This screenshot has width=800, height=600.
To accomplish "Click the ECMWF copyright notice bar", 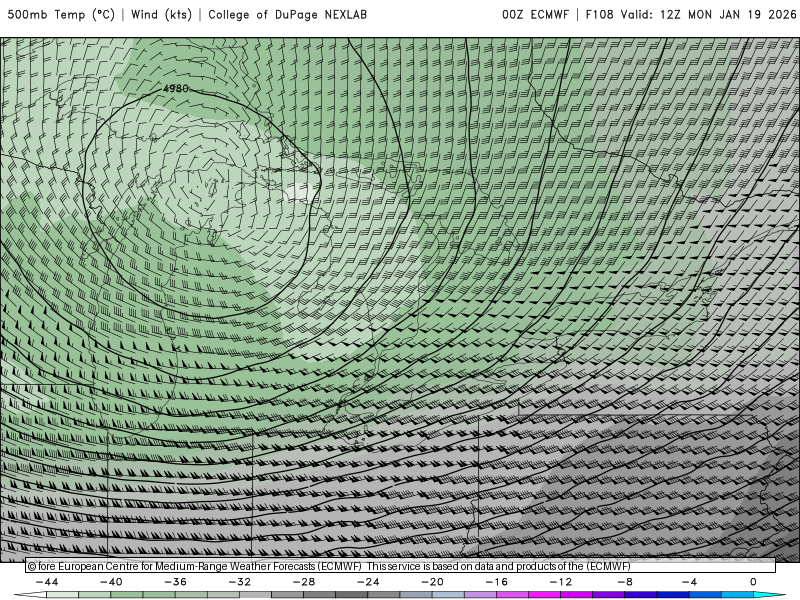I will [401, 566].
